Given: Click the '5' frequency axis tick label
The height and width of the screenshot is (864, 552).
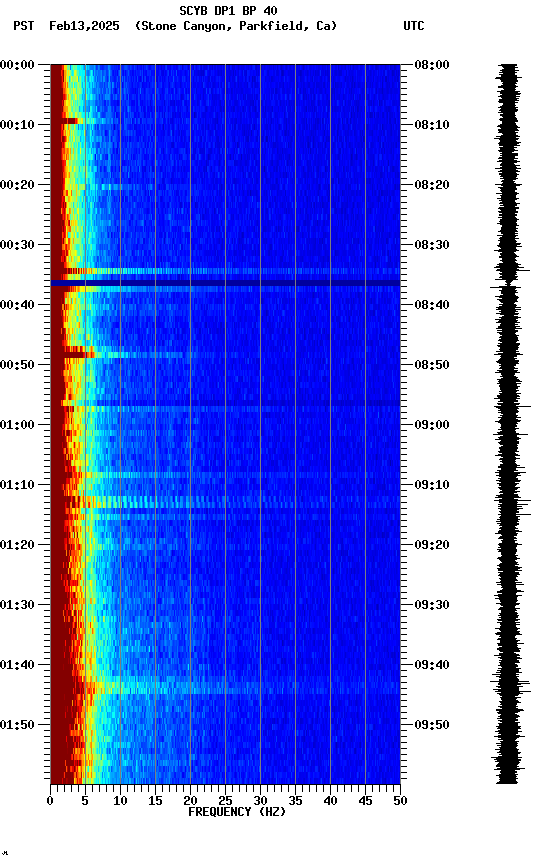Looking at the screenshot, I should pyautogui.click(x=85, y=801).
